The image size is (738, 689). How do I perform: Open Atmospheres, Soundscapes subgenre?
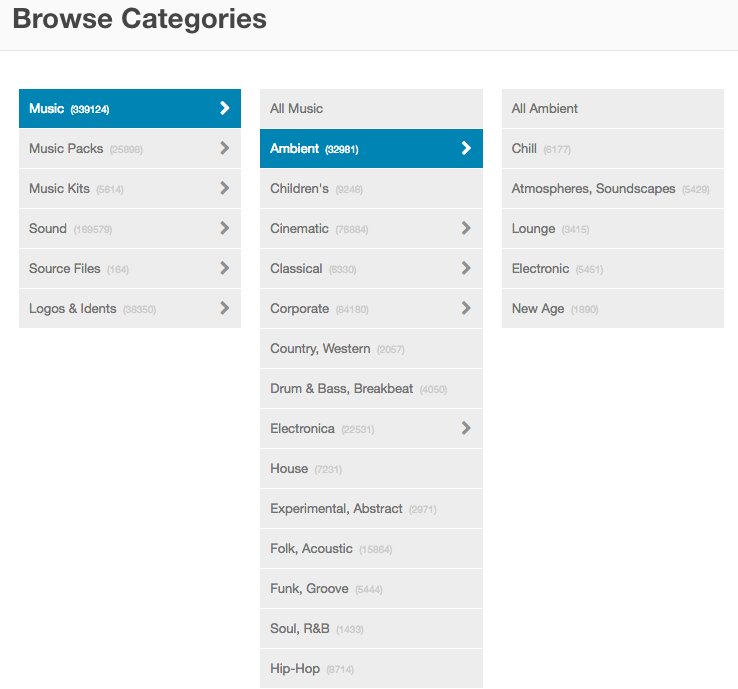pyautogui.click(x=613, y=188)
